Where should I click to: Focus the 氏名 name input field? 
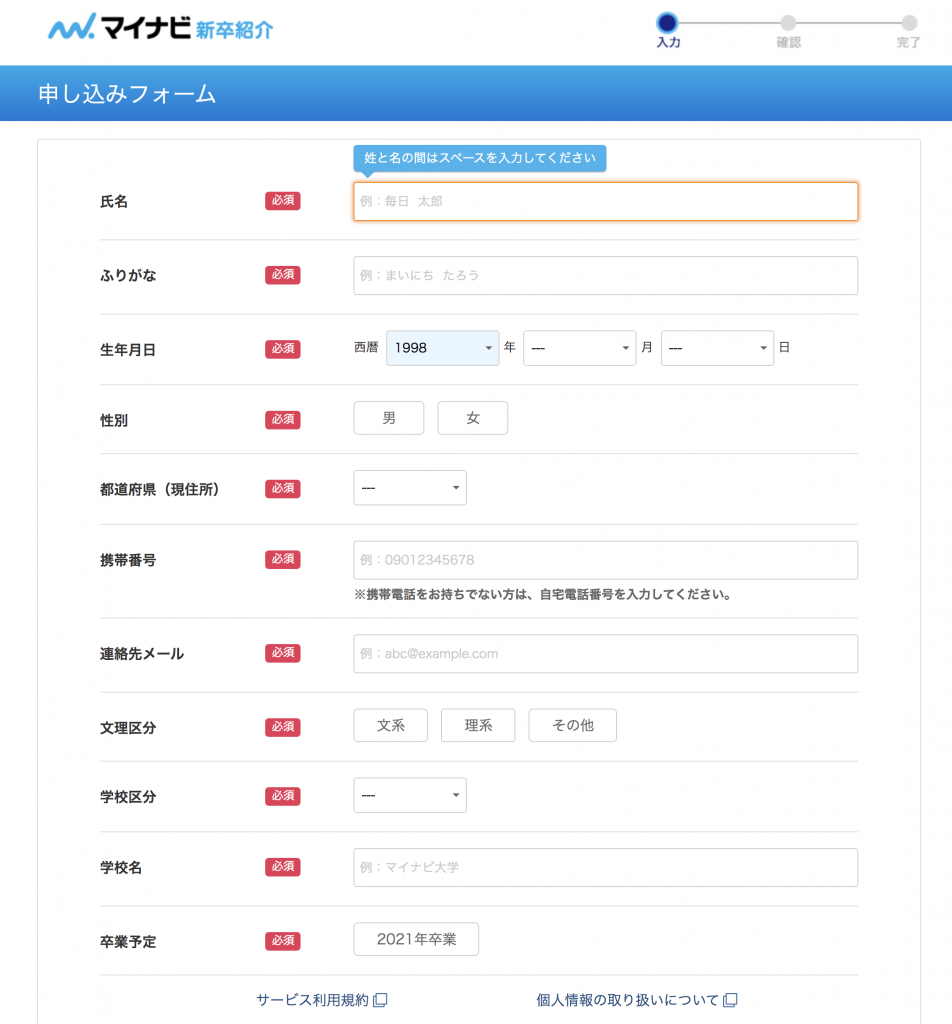point(606,201)
